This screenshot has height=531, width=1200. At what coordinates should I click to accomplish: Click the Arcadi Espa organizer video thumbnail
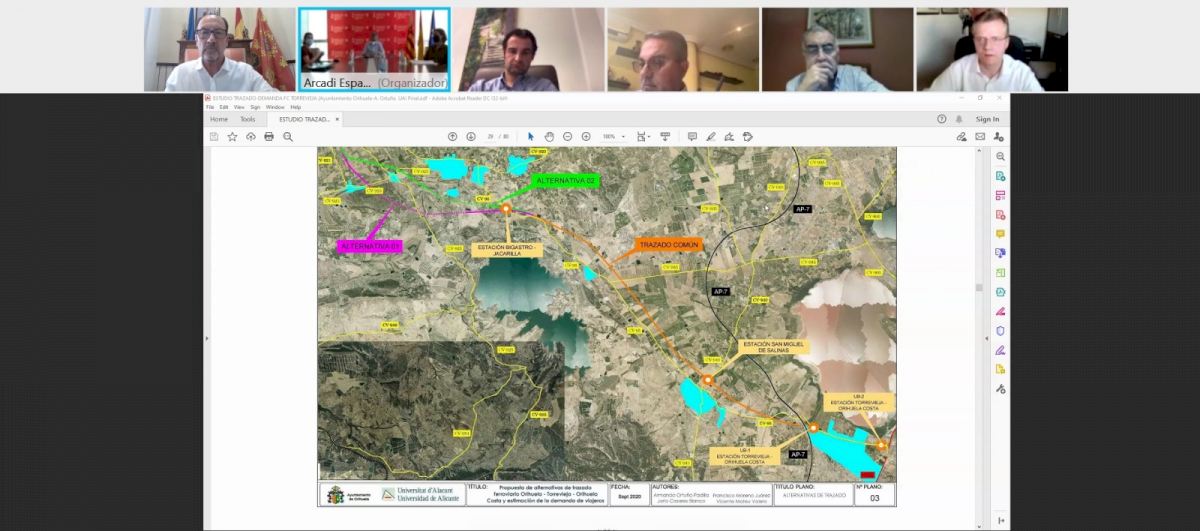(373, 49)
